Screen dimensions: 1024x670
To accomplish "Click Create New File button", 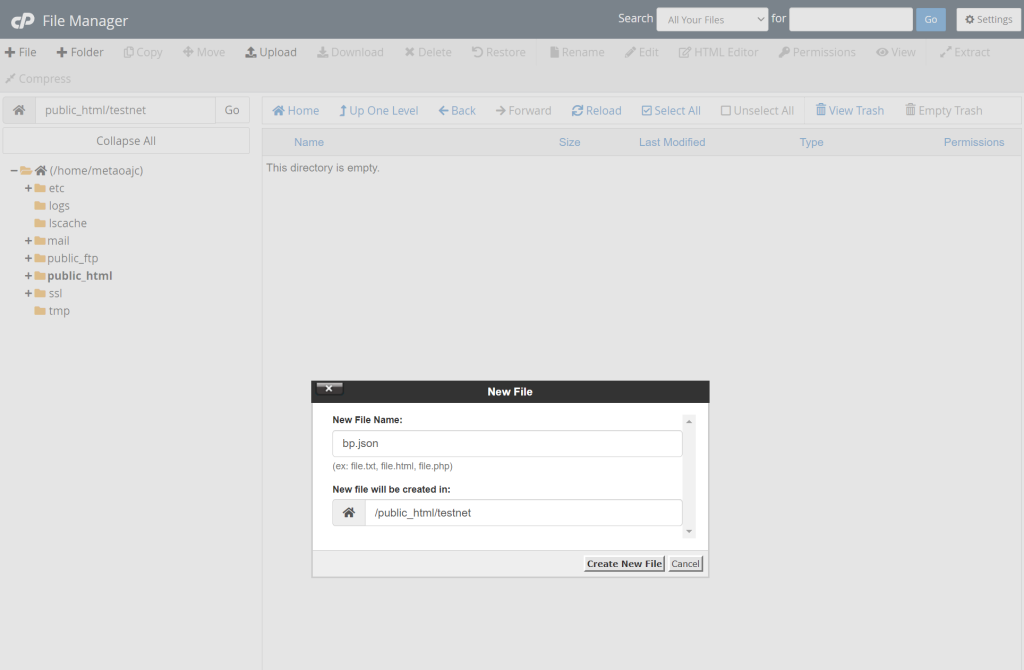I will [x=624, y=564].
